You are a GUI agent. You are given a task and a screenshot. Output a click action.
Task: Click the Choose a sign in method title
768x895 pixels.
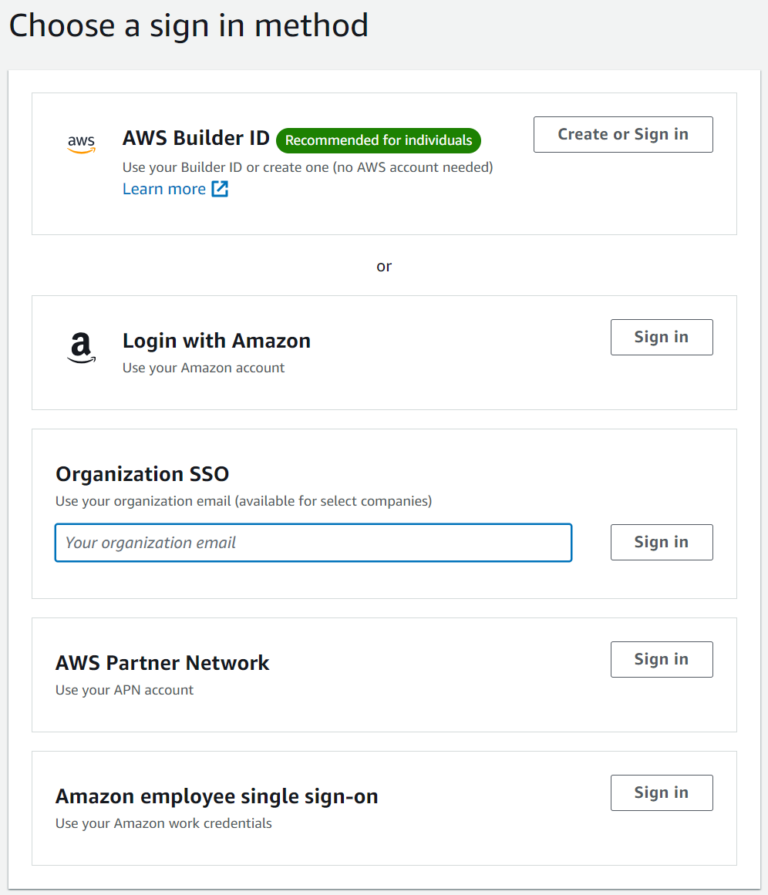[188, 25]
